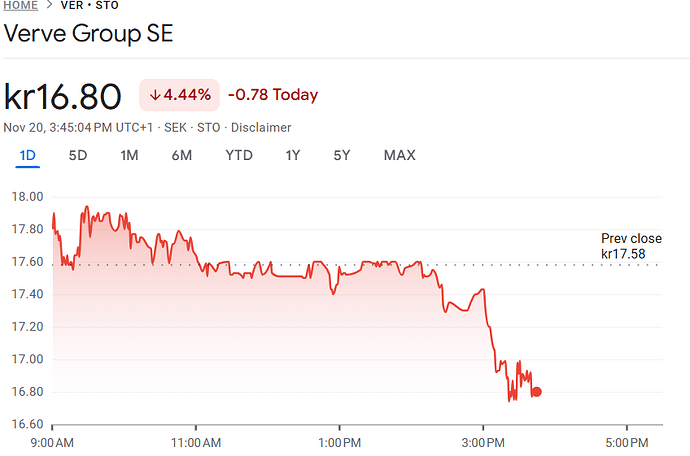This screenshot has height=456, width=690.
Task: Select the 6M range tab
Action: [x=181, y=155]
